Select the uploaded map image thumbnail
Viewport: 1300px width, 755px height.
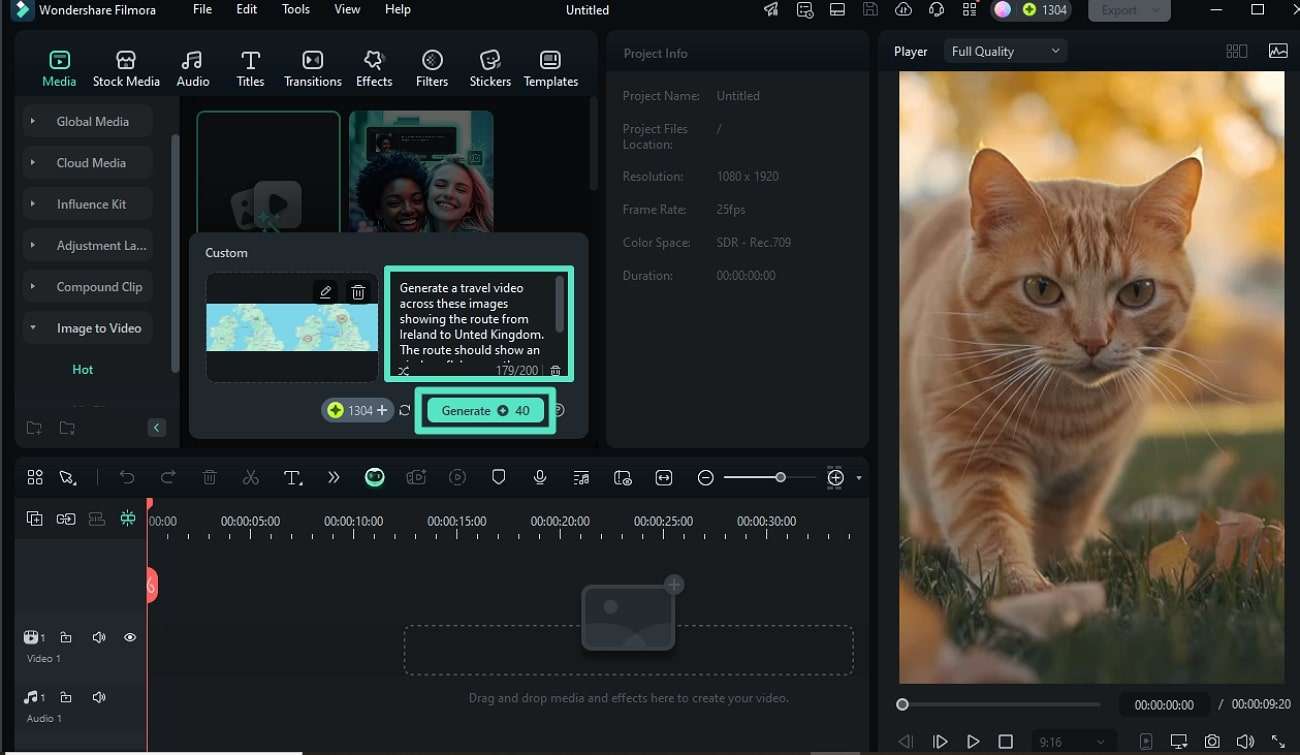(x=292, y=327)
